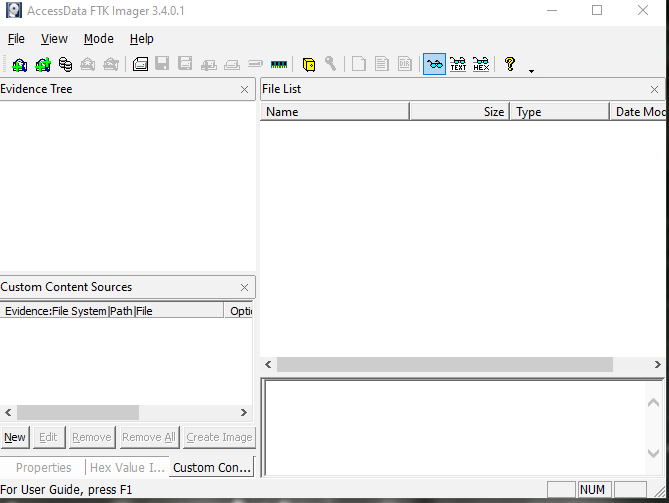Image resolution: width=669 pixels, height=503 pixels.
Task: Switch to the Hex Value Interpreter tab
Action: 127,468
